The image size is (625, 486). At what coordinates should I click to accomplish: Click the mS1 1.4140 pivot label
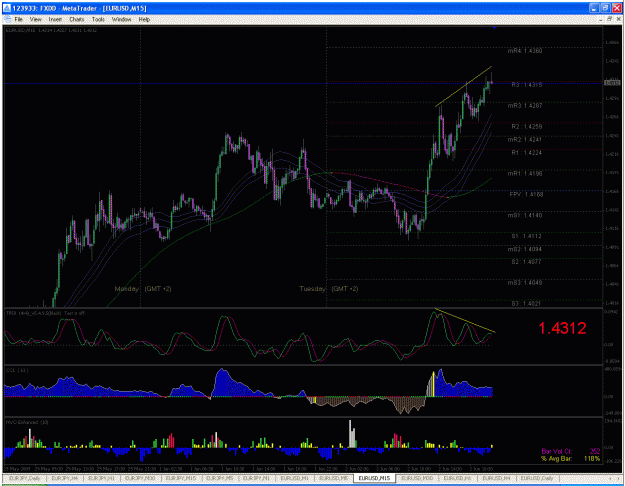tap(525, 215)
